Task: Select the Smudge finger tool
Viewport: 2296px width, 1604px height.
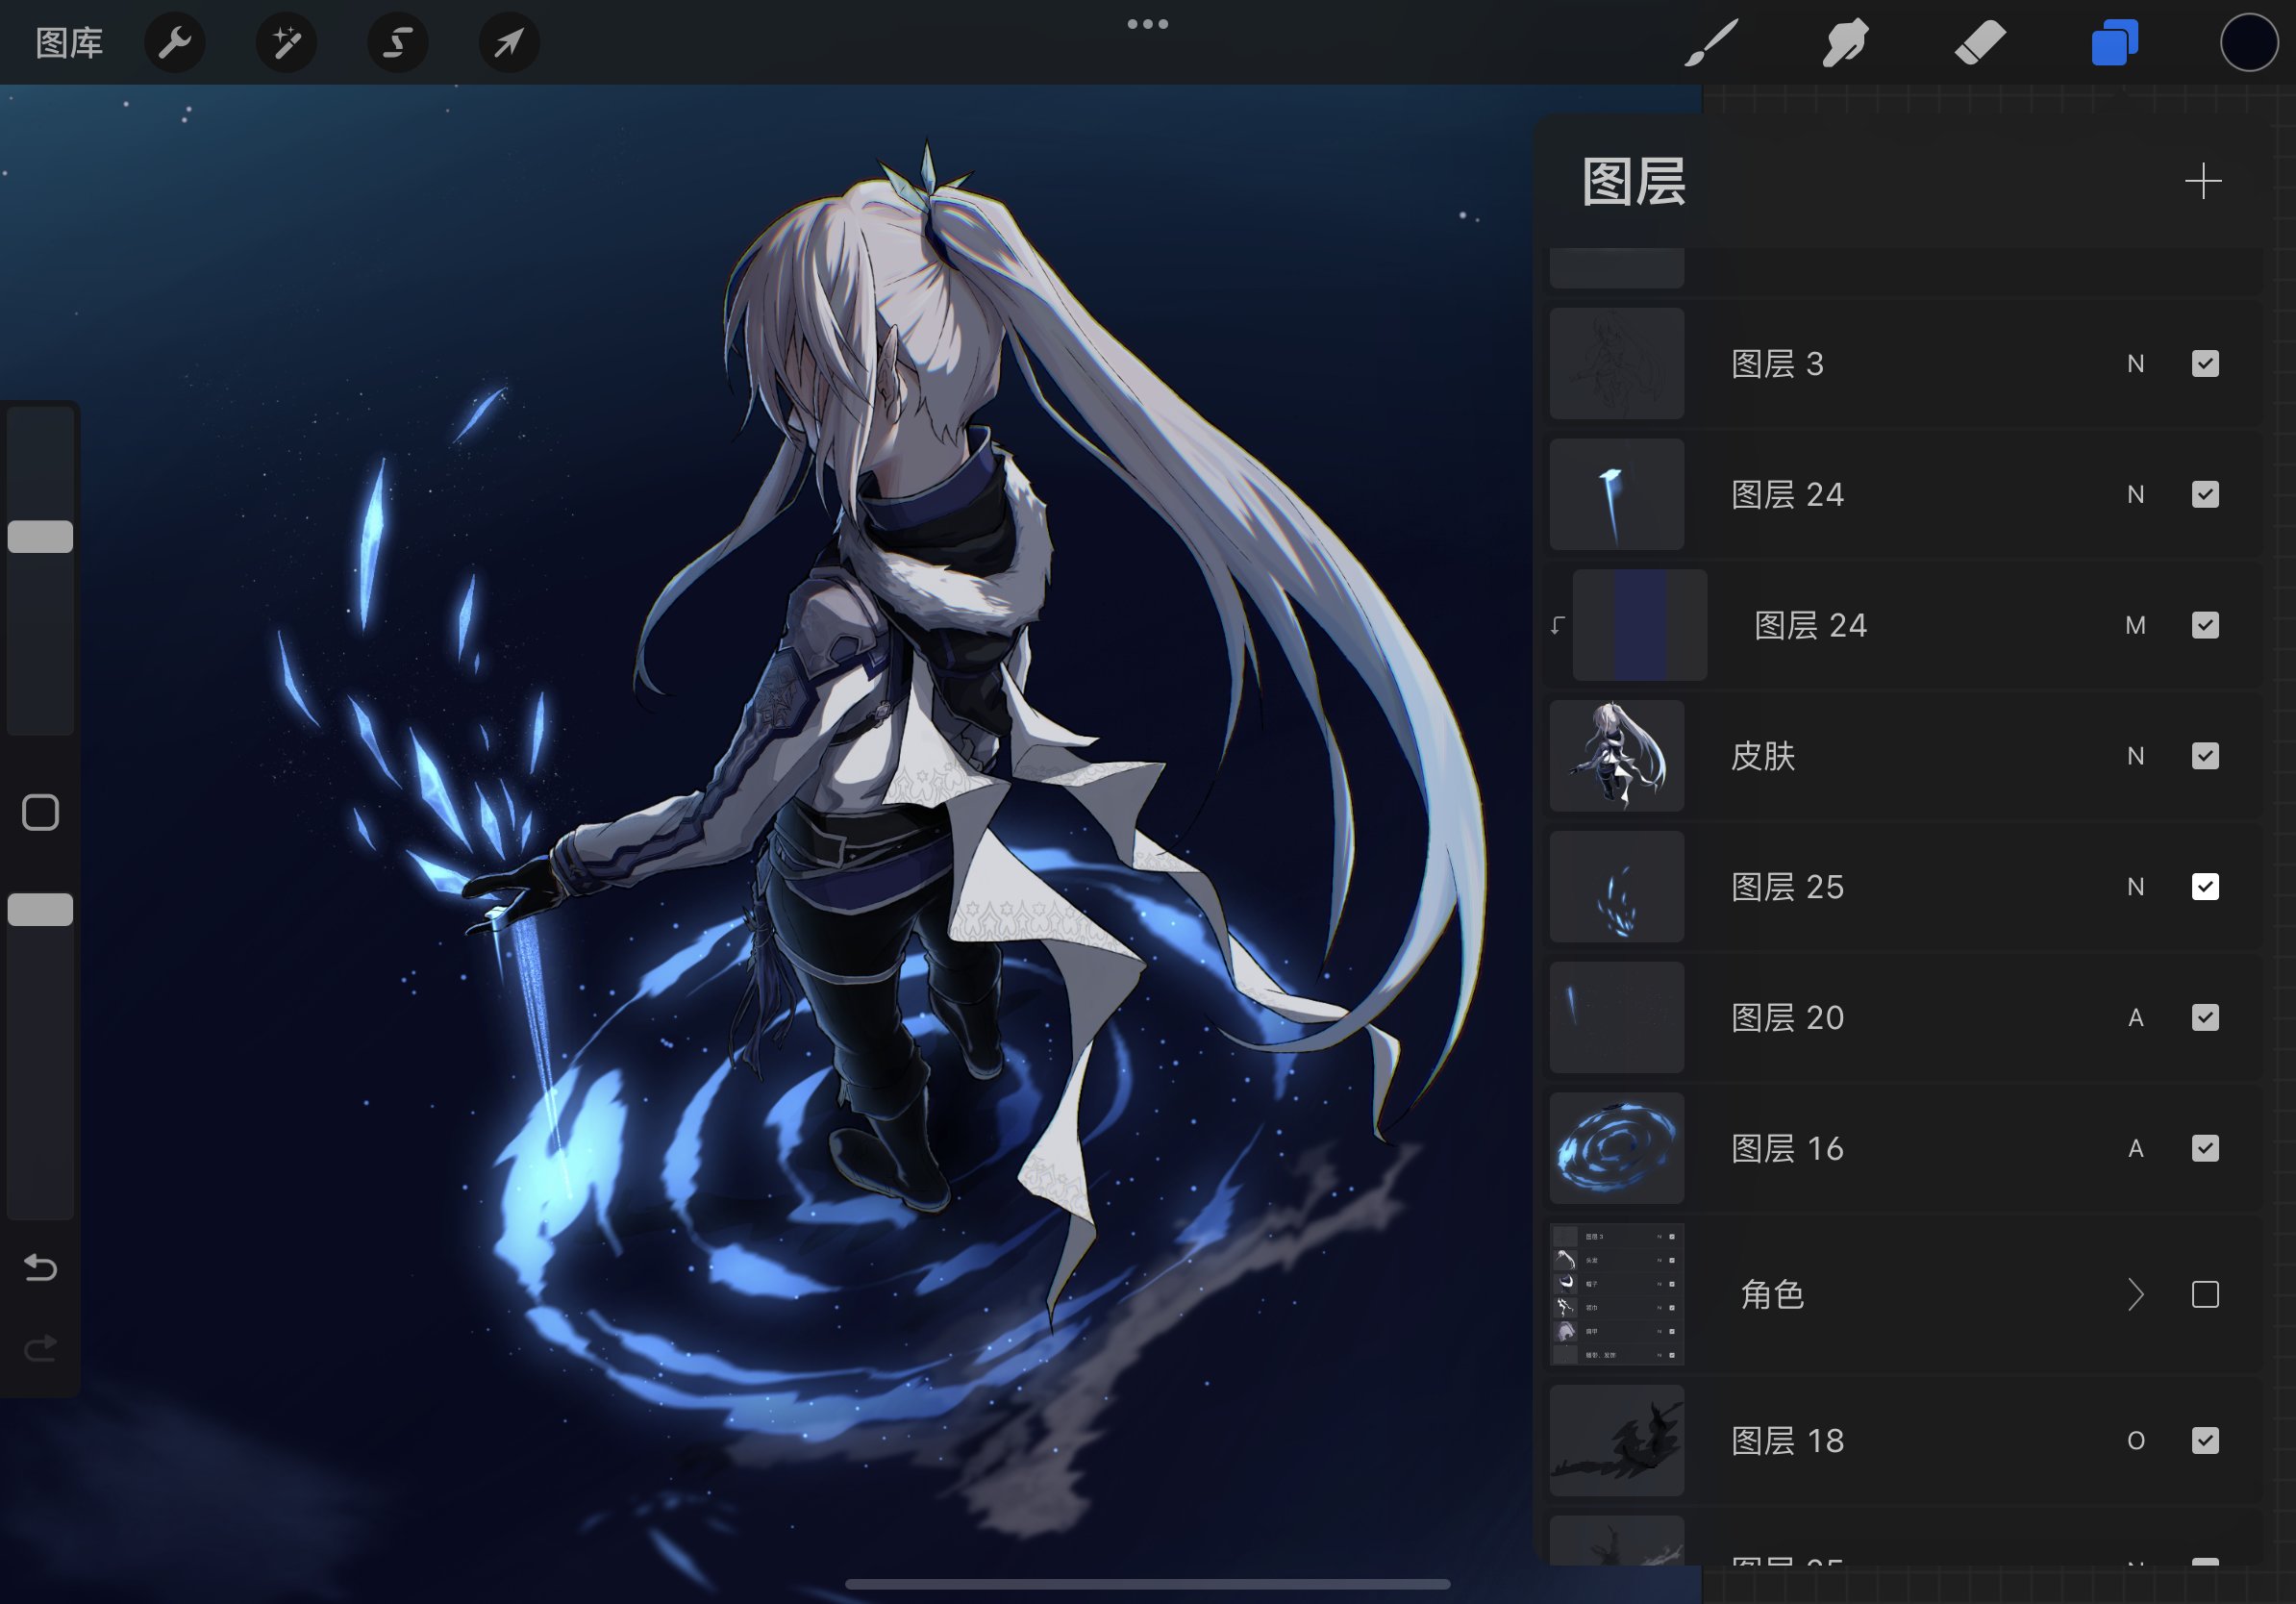Action: pyautogui.click(x=1845, y=43)
